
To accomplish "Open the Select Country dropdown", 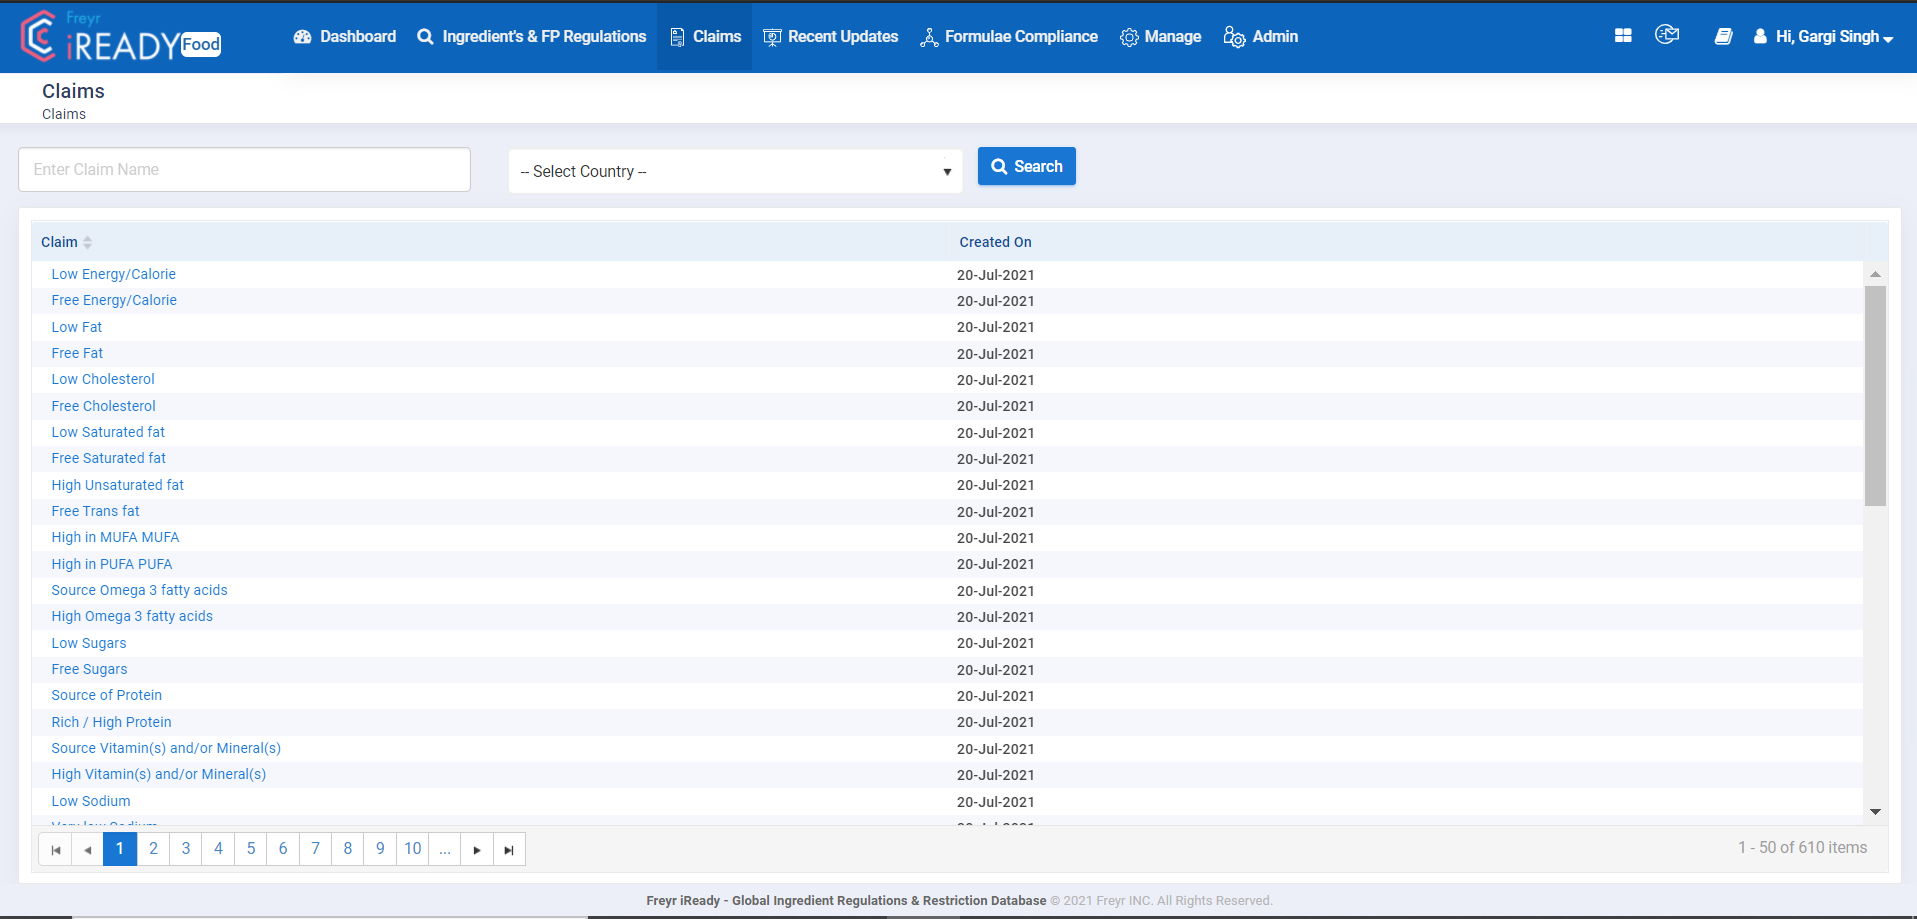I will click(x=735, y=171).
